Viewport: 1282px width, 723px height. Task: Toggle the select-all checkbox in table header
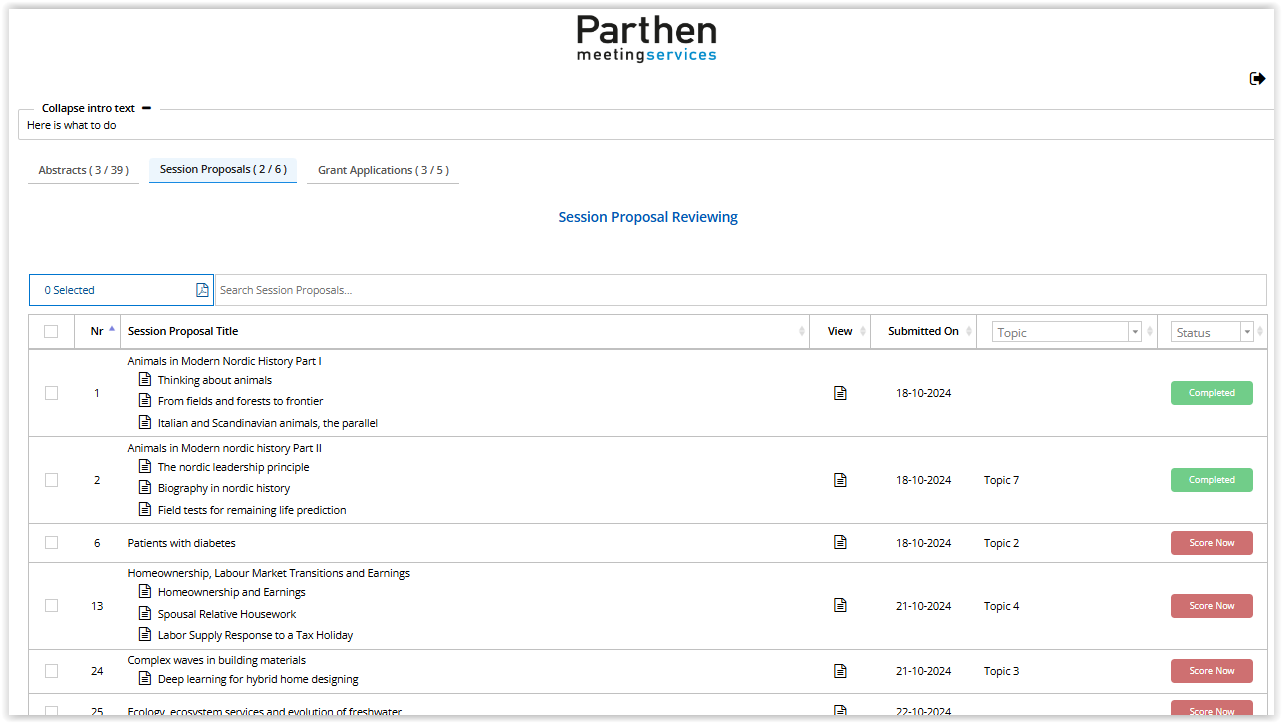pos(51,332)
